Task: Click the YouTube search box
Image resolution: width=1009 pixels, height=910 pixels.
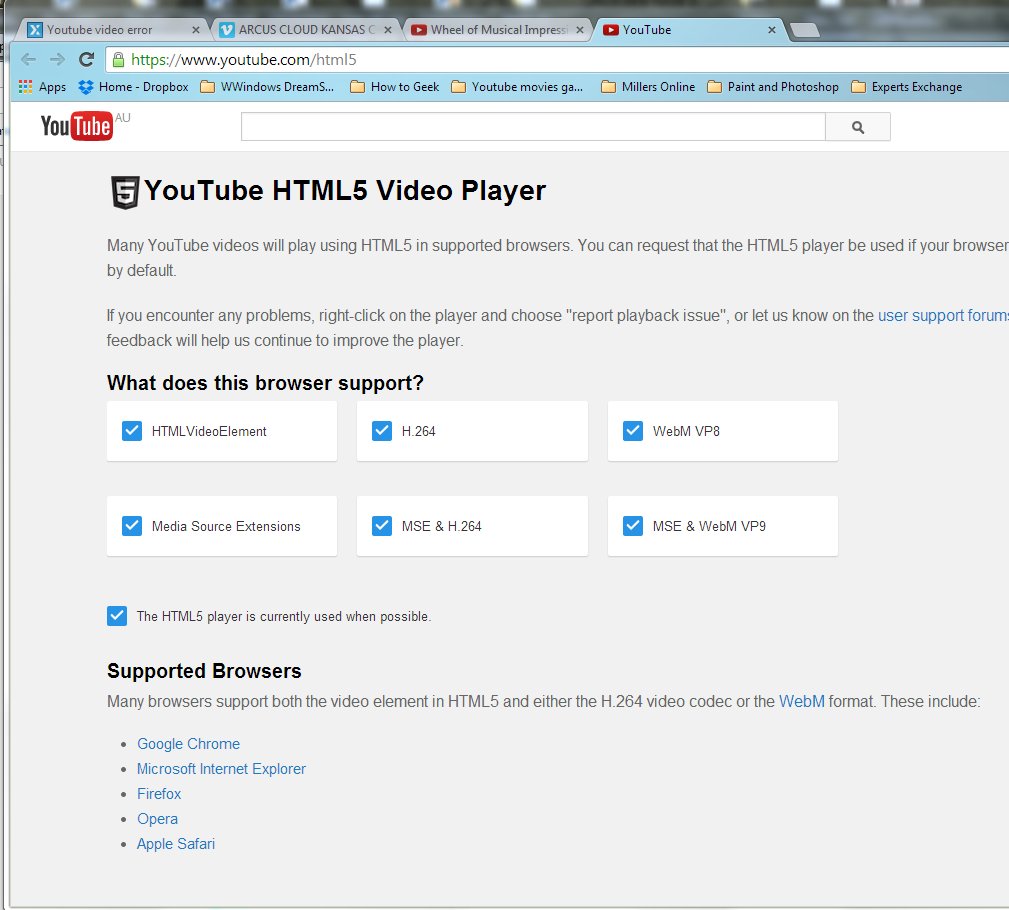Action: 533,127
